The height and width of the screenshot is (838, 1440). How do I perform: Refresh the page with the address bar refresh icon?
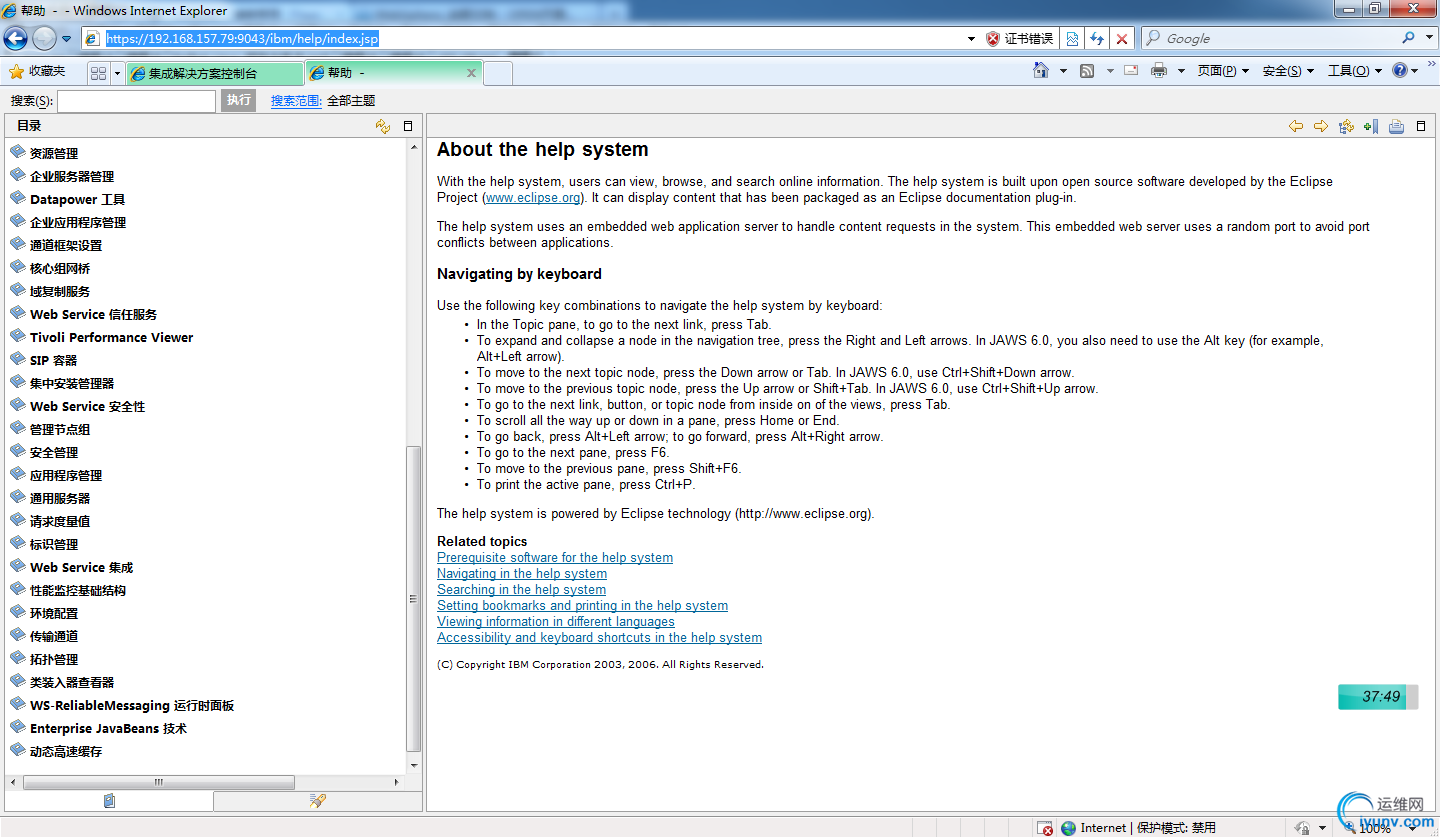1097,38
